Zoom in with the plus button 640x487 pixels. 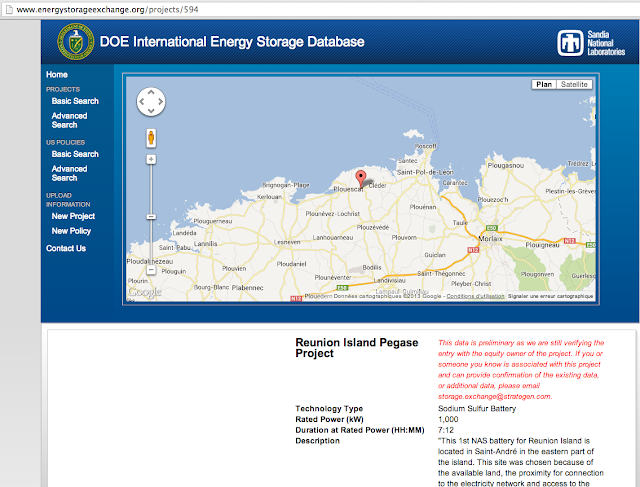coord(151,159)
